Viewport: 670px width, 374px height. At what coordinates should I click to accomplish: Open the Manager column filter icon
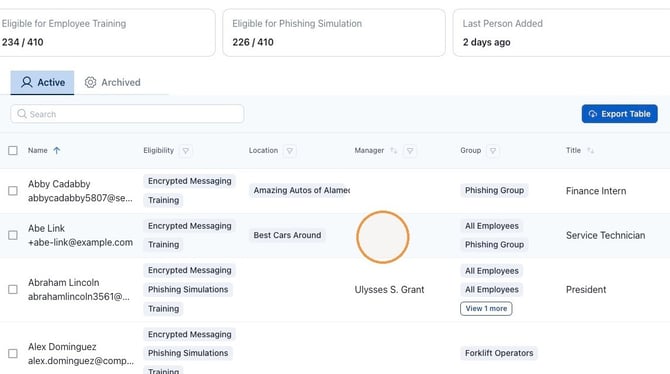coord(410,150)
